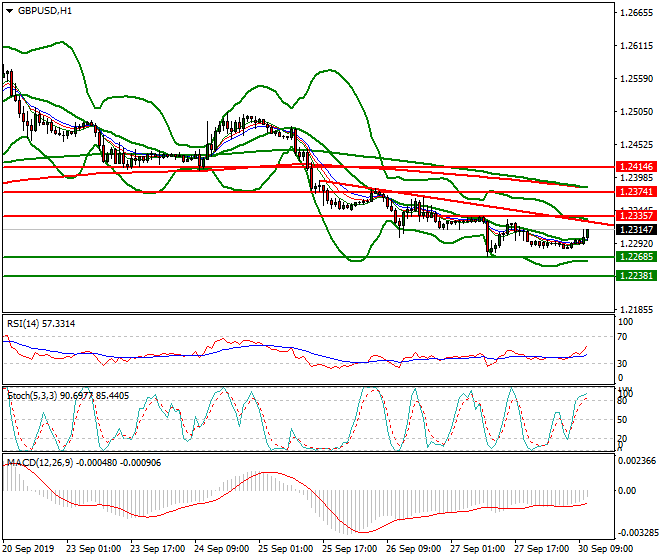Click the 100 level on RSI scale
This screenshot has width=660, height=560.
[628, 322]
